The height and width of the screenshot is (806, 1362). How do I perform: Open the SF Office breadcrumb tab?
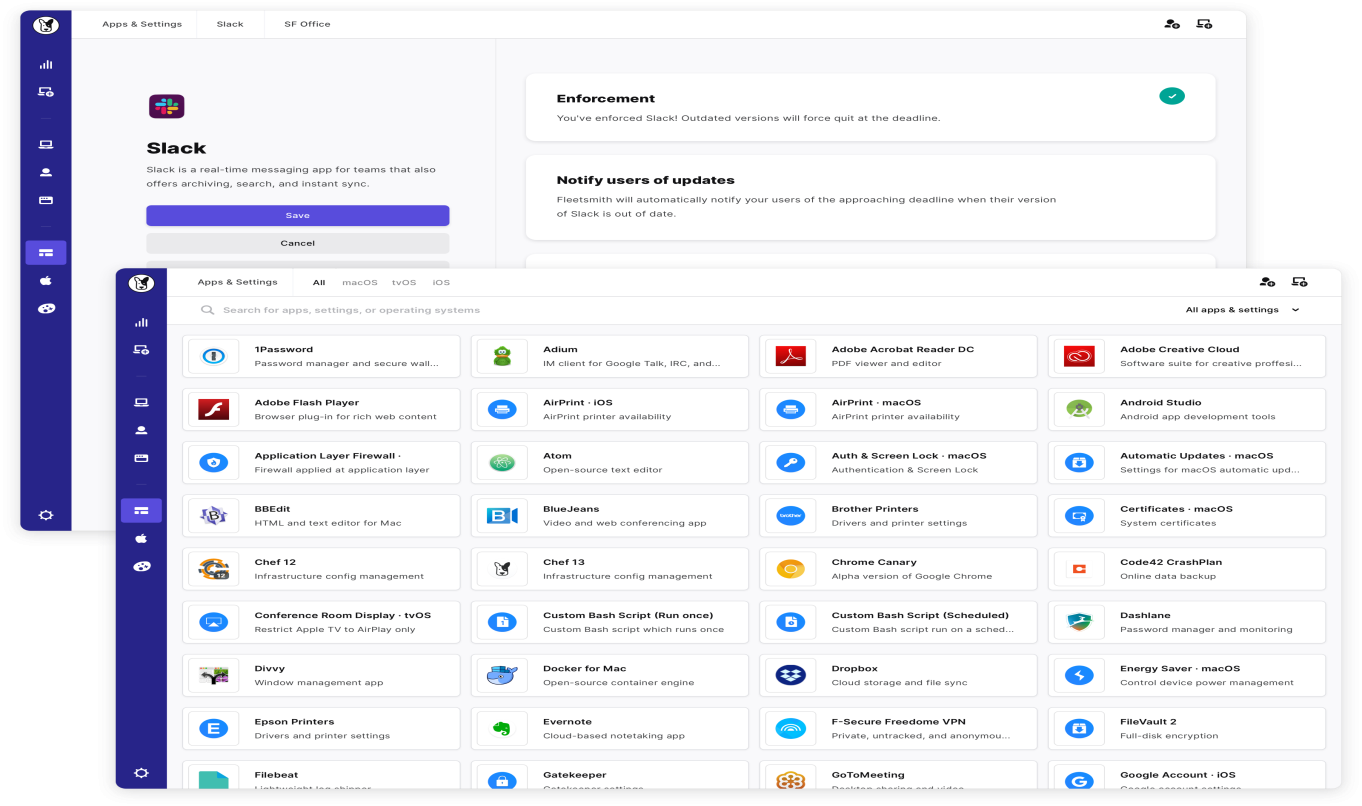click(305, 23)
